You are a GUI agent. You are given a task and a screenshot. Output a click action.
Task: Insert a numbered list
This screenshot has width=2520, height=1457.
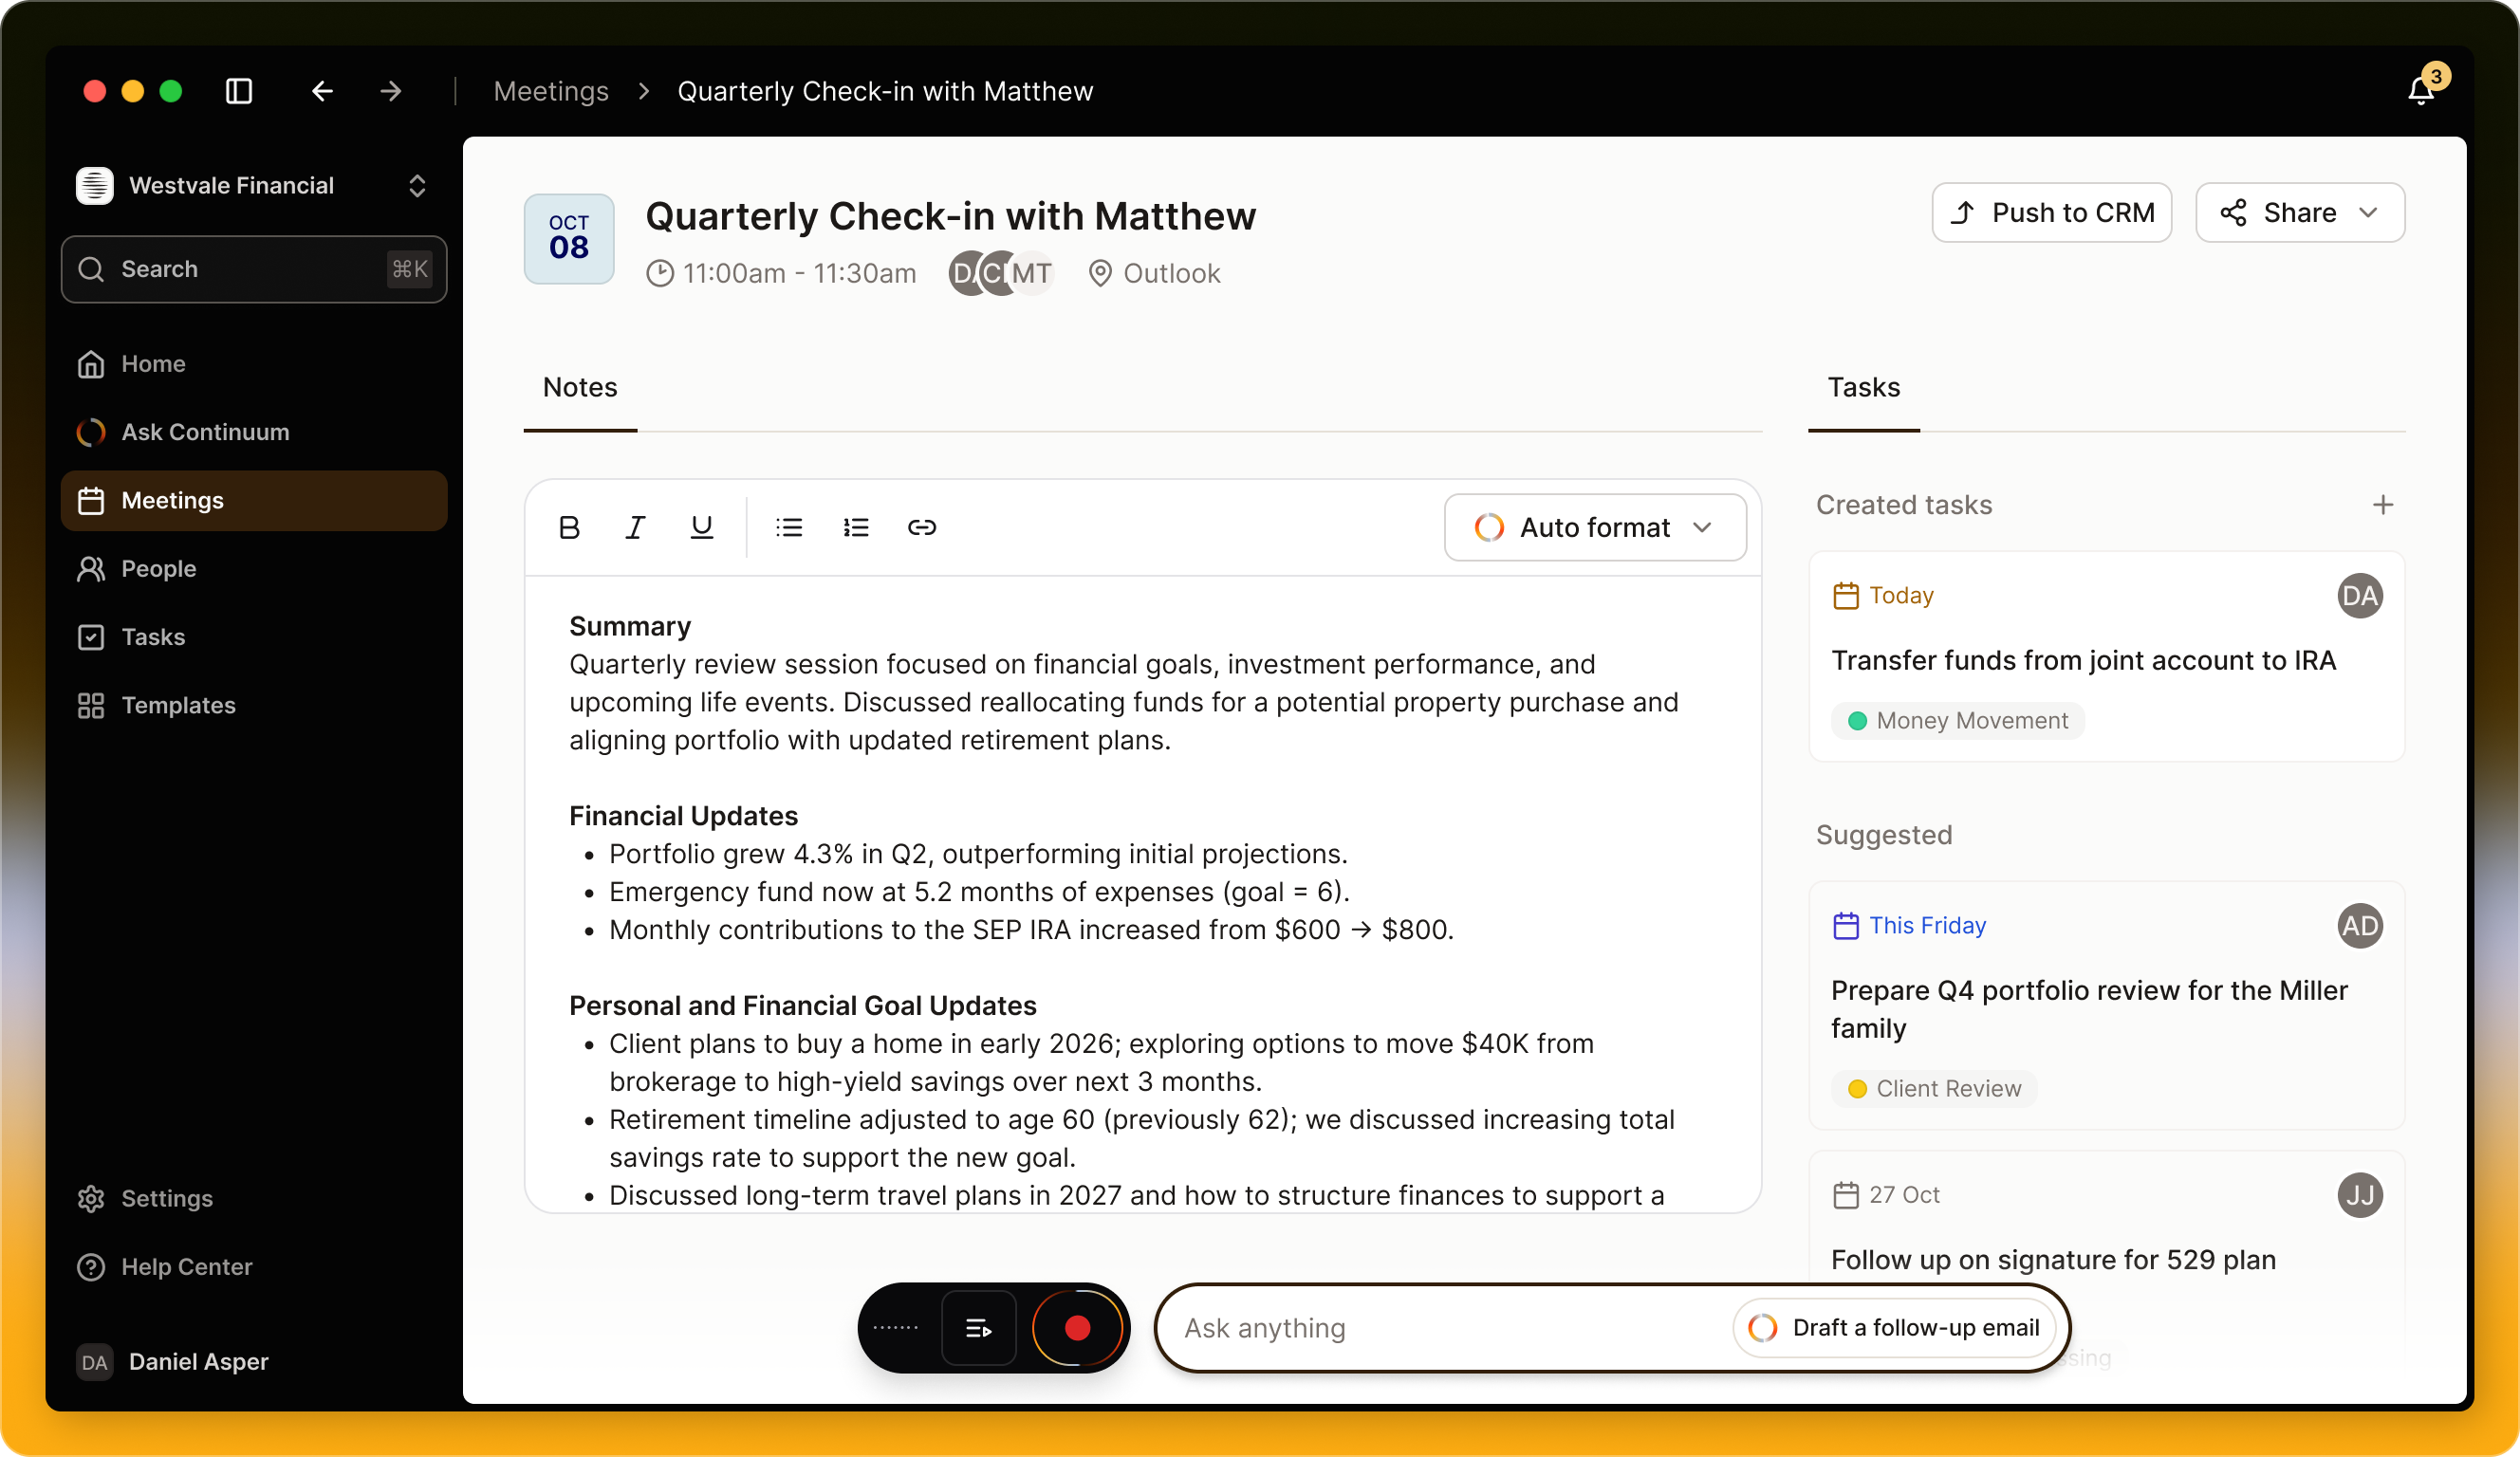click(856, 527)
